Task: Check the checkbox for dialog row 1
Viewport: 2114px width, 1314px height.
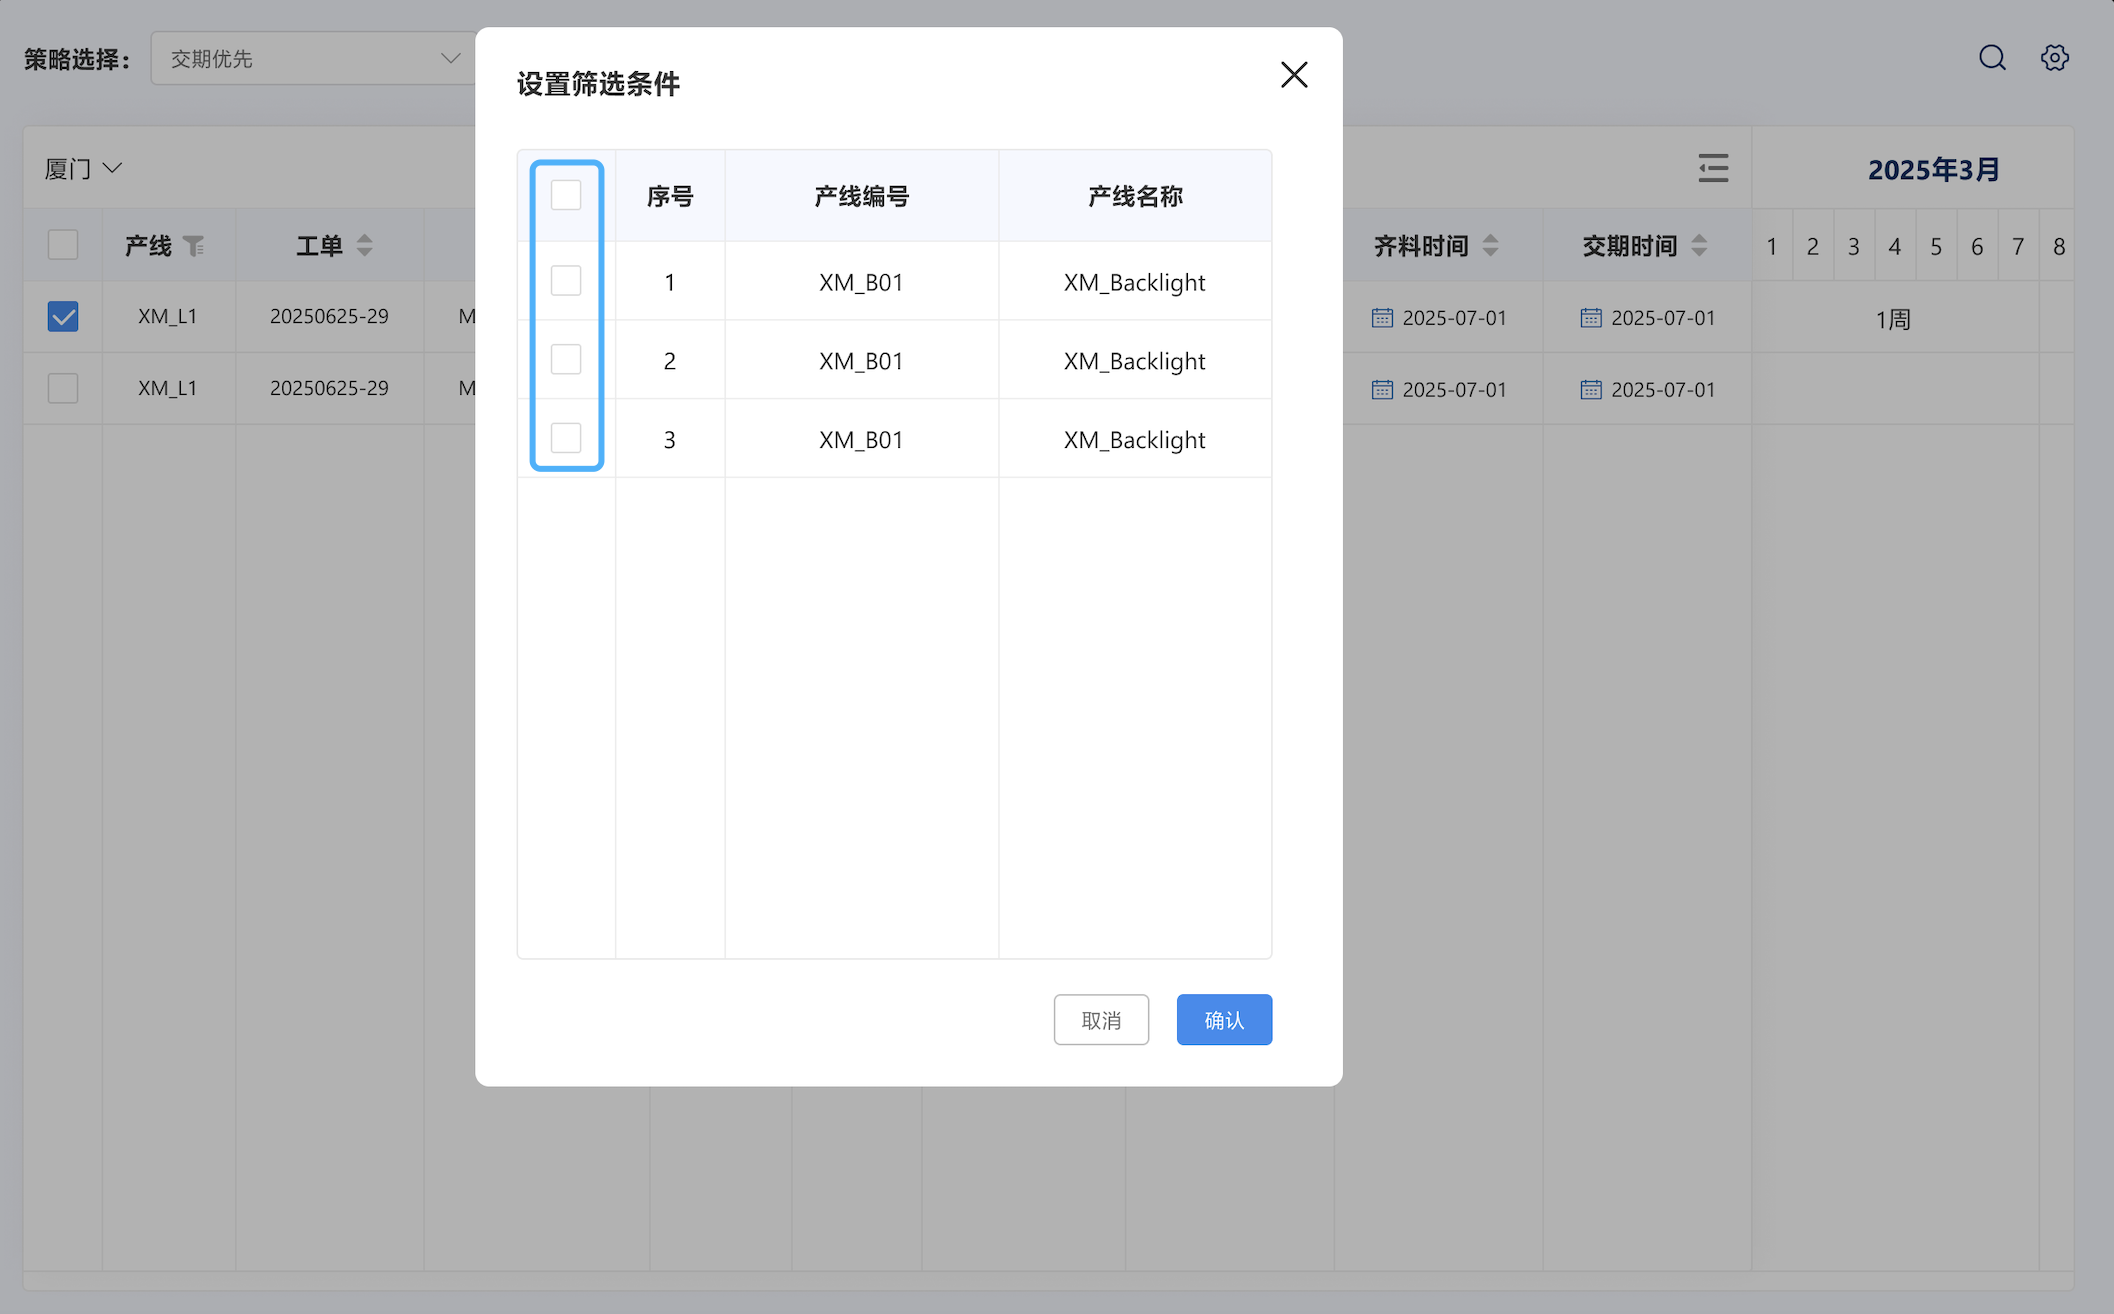Action: pyautogui.click(x=566, y=281)
